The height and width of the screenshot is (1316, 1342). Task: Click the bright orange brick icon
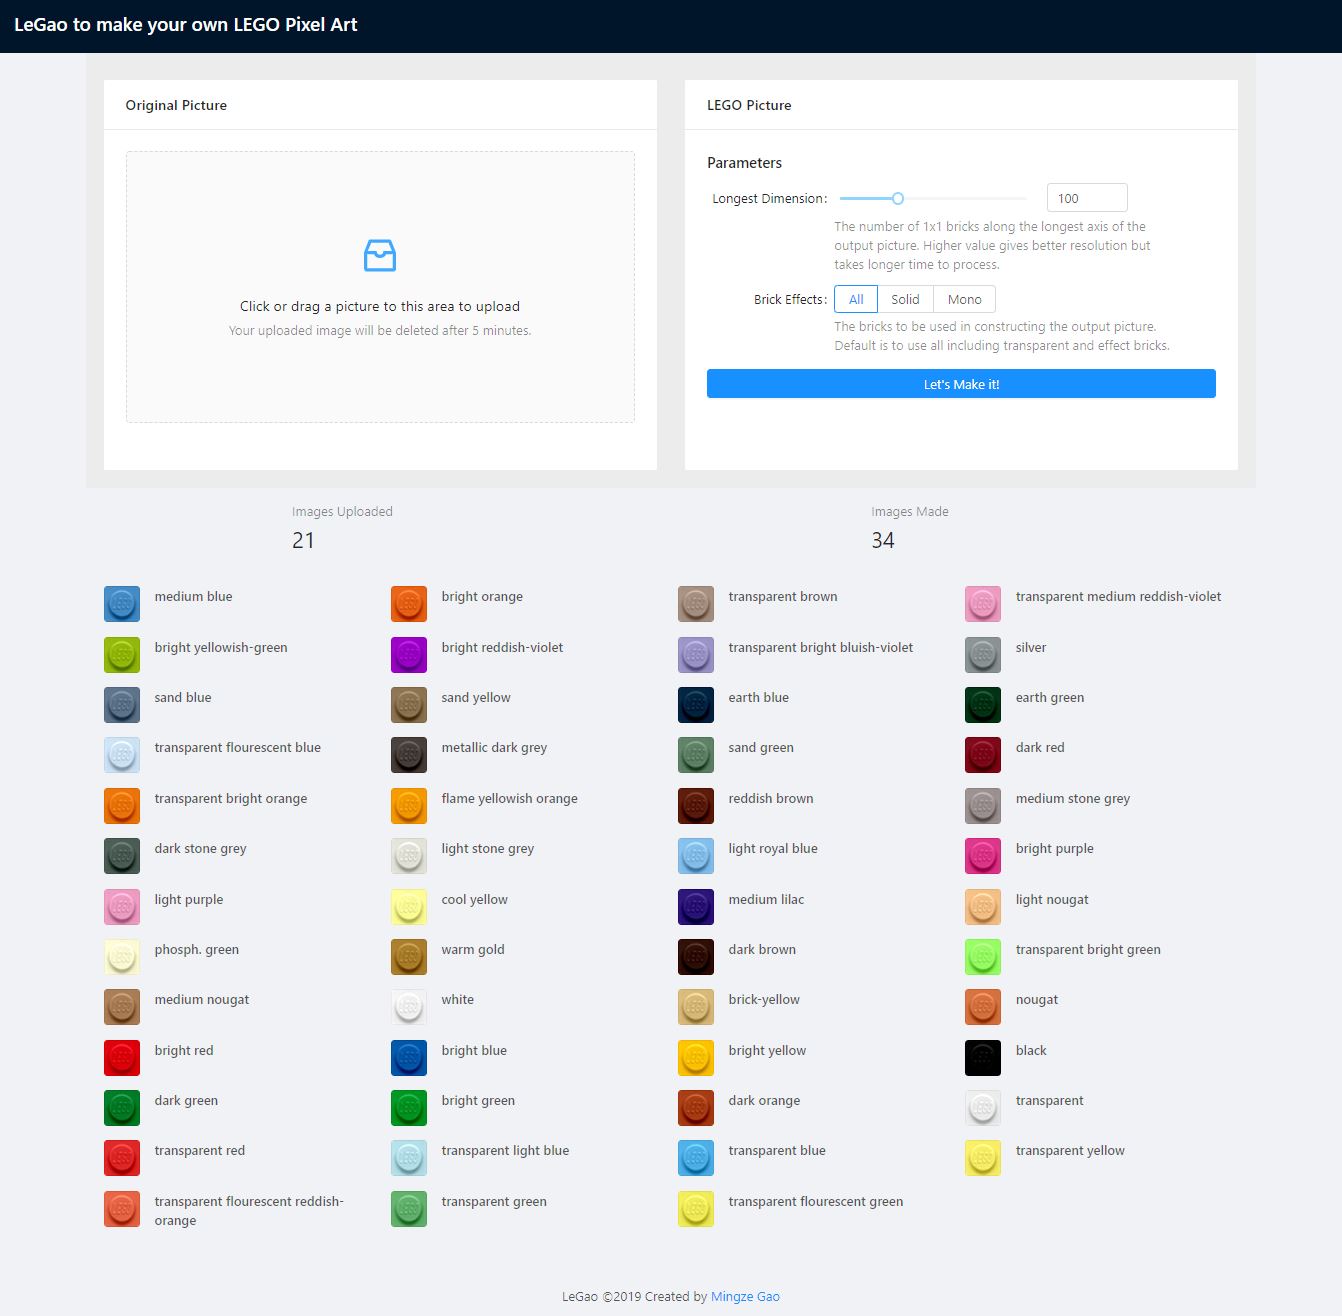pyautogui.click(x=409, y=604)
